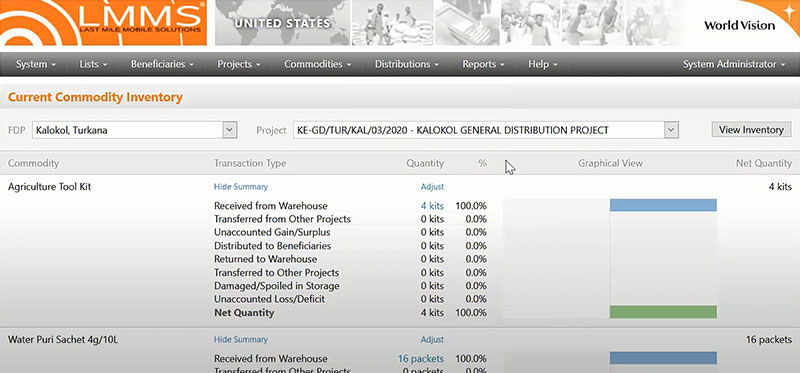Open the 16 packets Received from Warehouse link
The height and width of the screenshot is (373, 800).
421,359
